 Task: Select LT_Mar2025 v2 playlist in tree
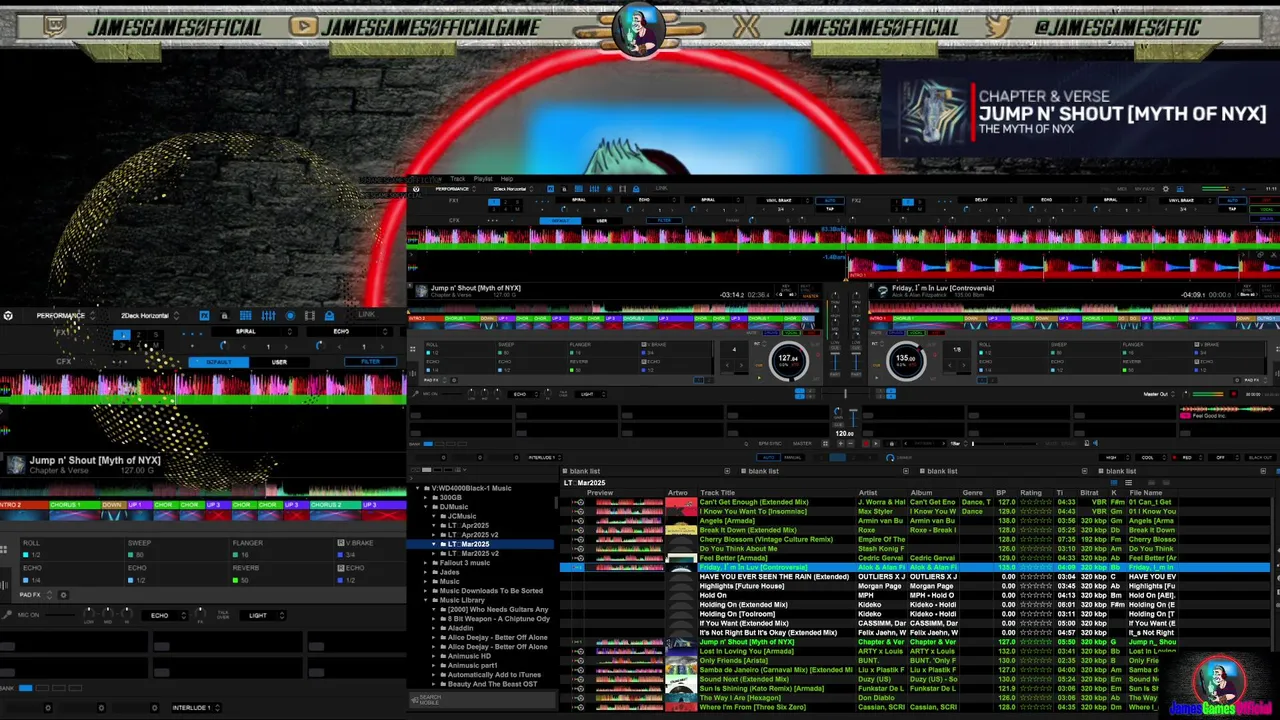[473, 553]
